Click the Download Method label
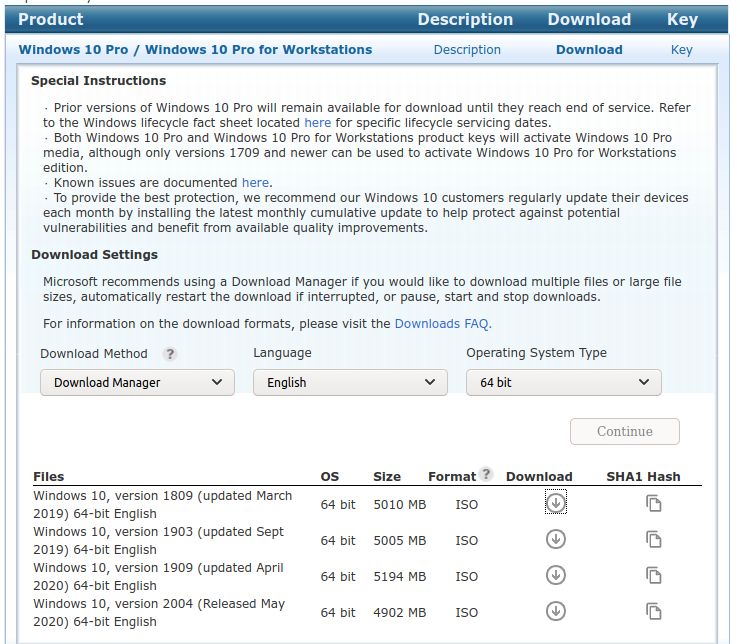 click(x=94, y=354)
